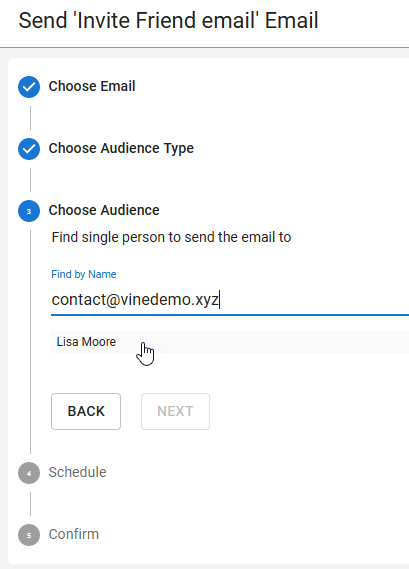Viewport: 409px width, 569px height.
Task: Click connector line below Choose Audience Type step
Action: point(30,180)
